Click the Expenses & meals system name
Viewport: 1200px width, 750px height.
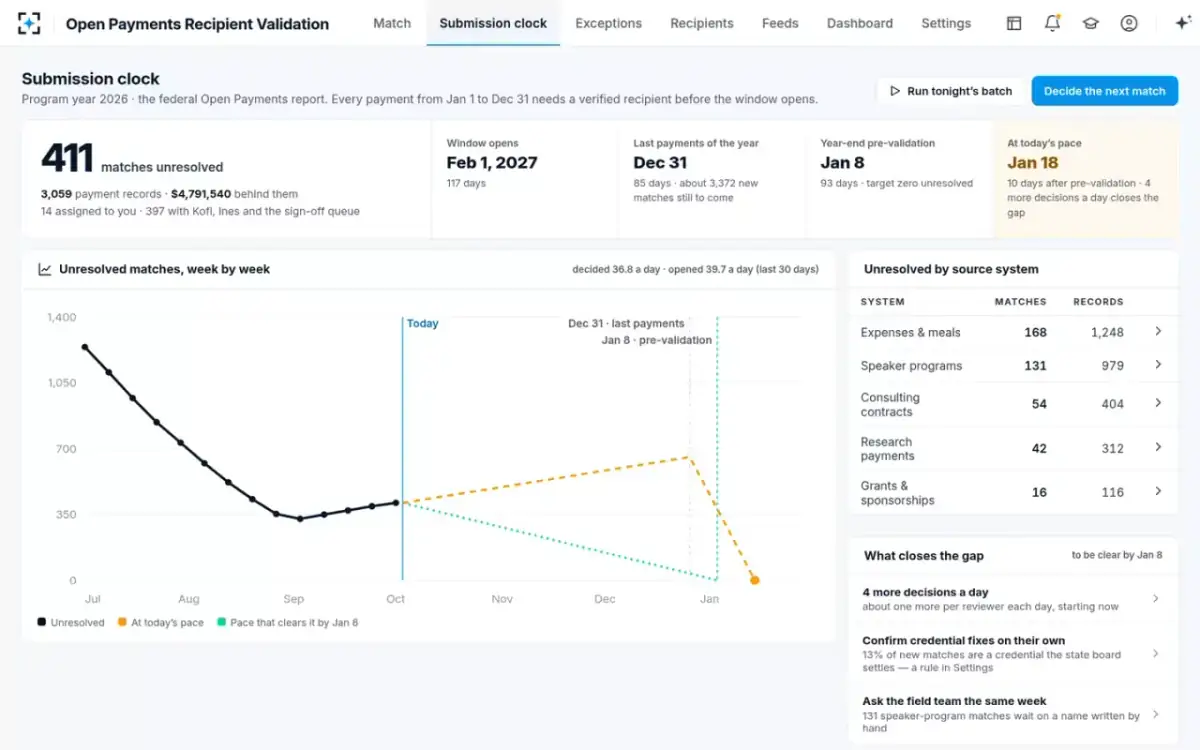pos(910,332)
